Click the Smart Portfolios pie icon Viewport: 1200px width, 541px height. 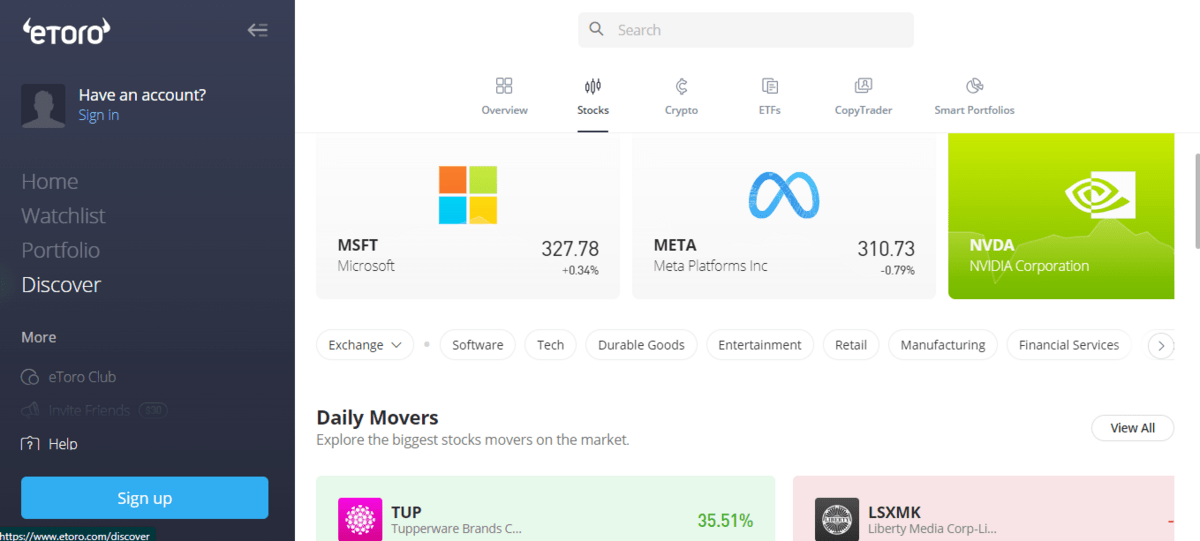[974, 86]
